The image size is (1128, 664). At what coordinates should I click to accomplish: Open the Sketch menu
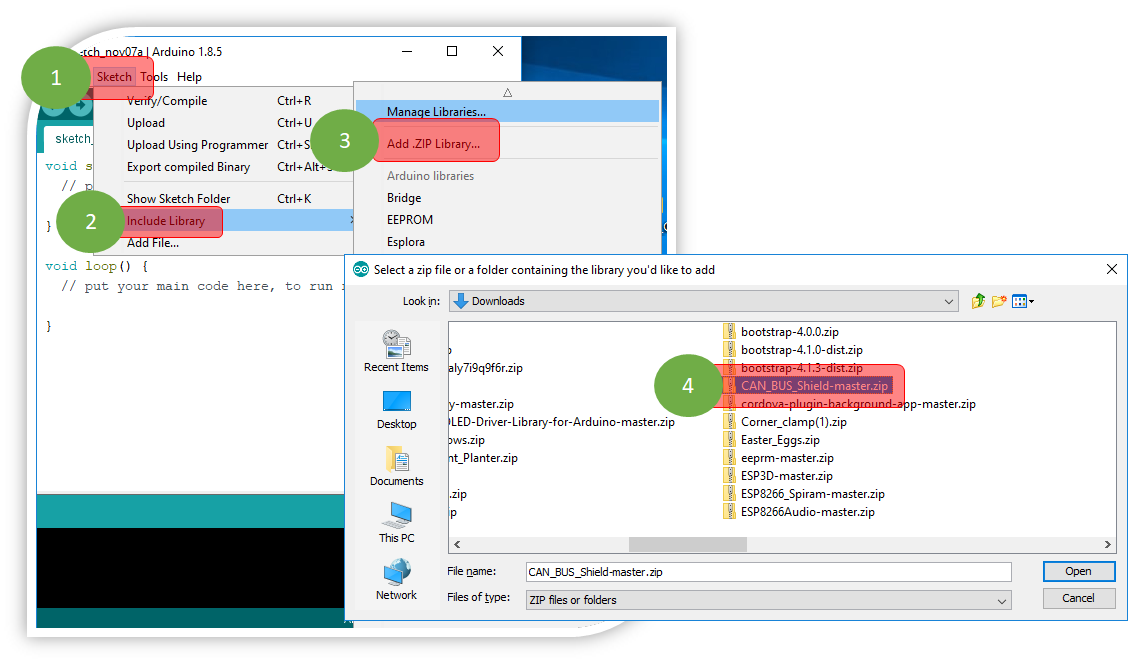coord(114,76)
